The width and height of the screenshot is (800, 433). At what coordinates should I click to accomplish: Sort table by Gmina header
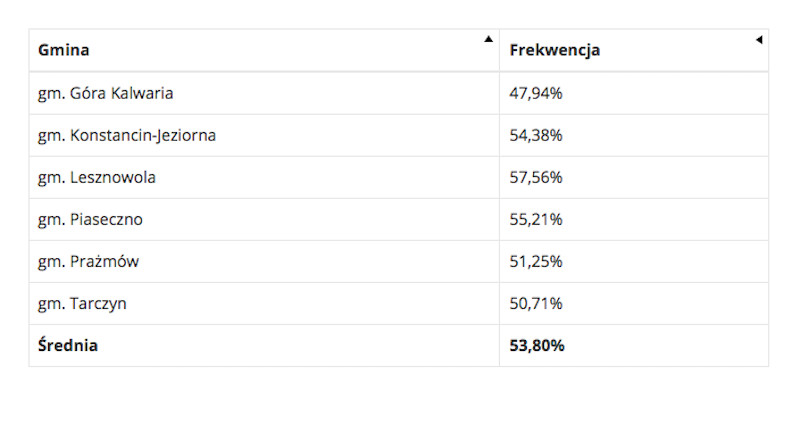click(x=264, y=50)
